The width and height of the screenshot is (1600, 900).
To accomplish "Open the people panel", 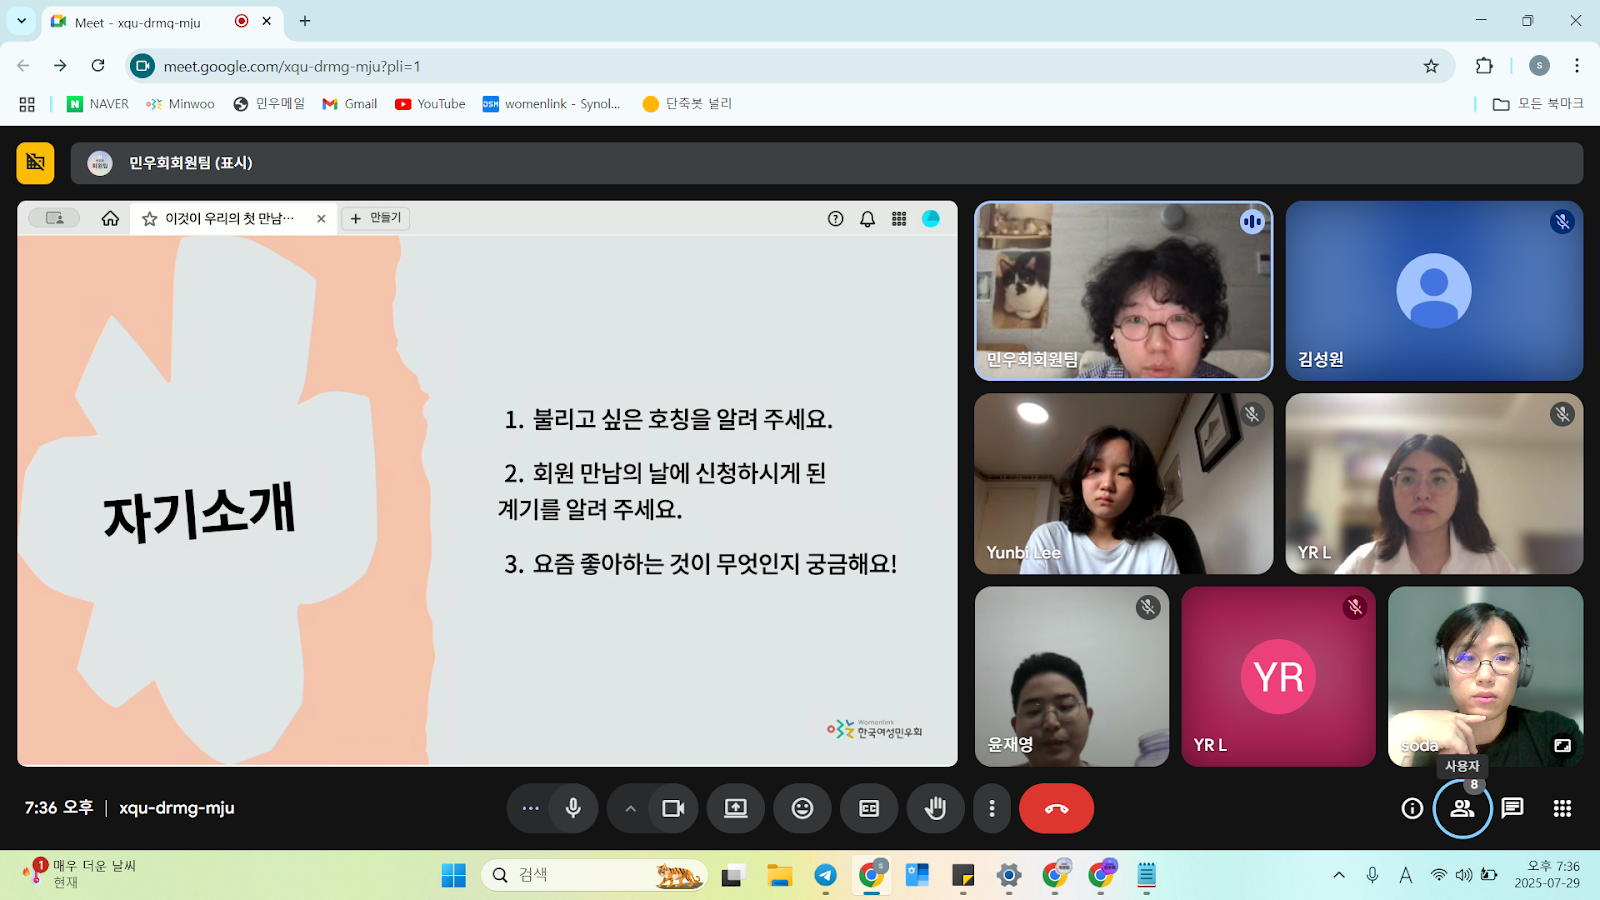I will [x=1462, y=808].
